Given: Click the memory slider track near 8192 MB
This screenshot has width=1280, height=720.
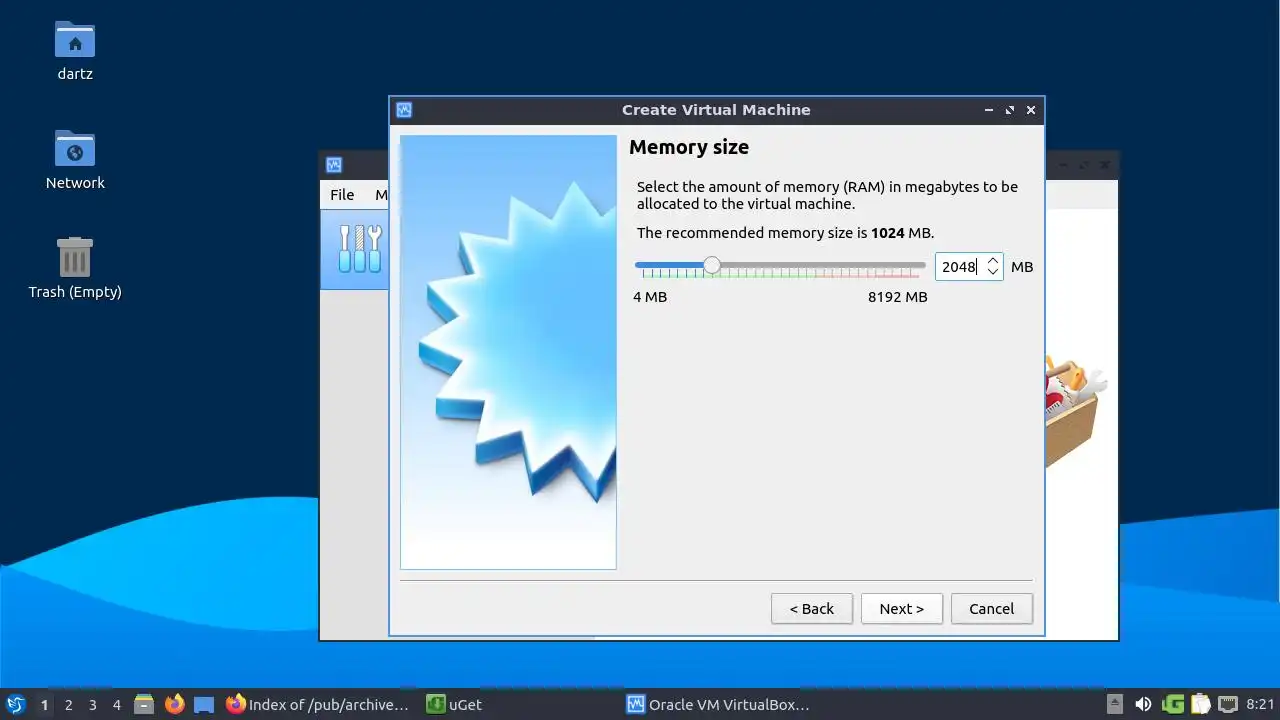Looking at the screenshot, I should [917, 265].
